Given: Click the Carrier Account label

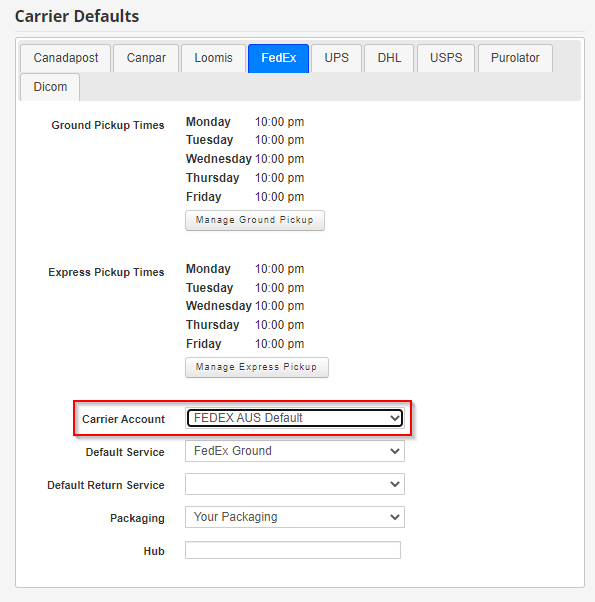Looking at the screenshot, I should click(123, 419).
